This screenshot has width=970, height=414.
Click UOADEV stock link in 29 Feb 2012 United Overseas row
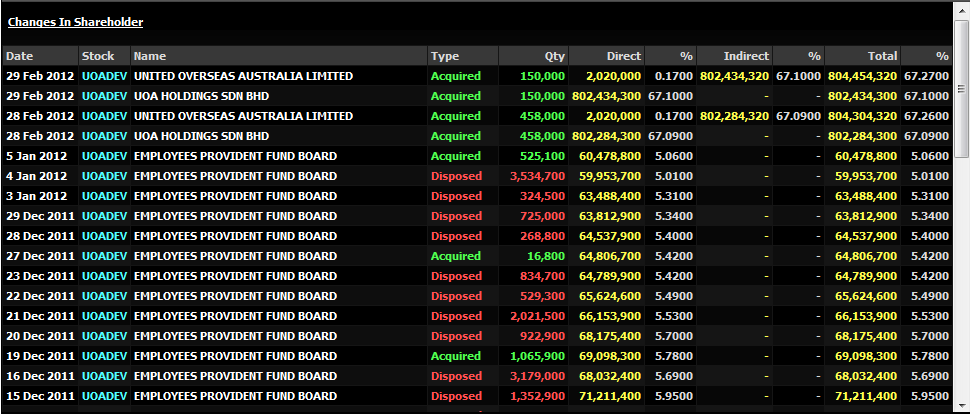pos(105,76)
